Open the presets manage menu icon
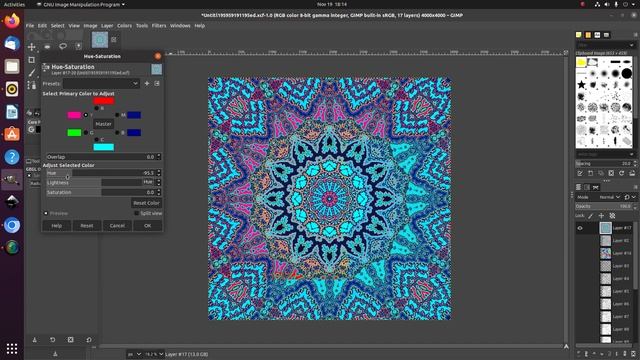The width and height of the screenshot is (640, 360). (x=157, y=83)
